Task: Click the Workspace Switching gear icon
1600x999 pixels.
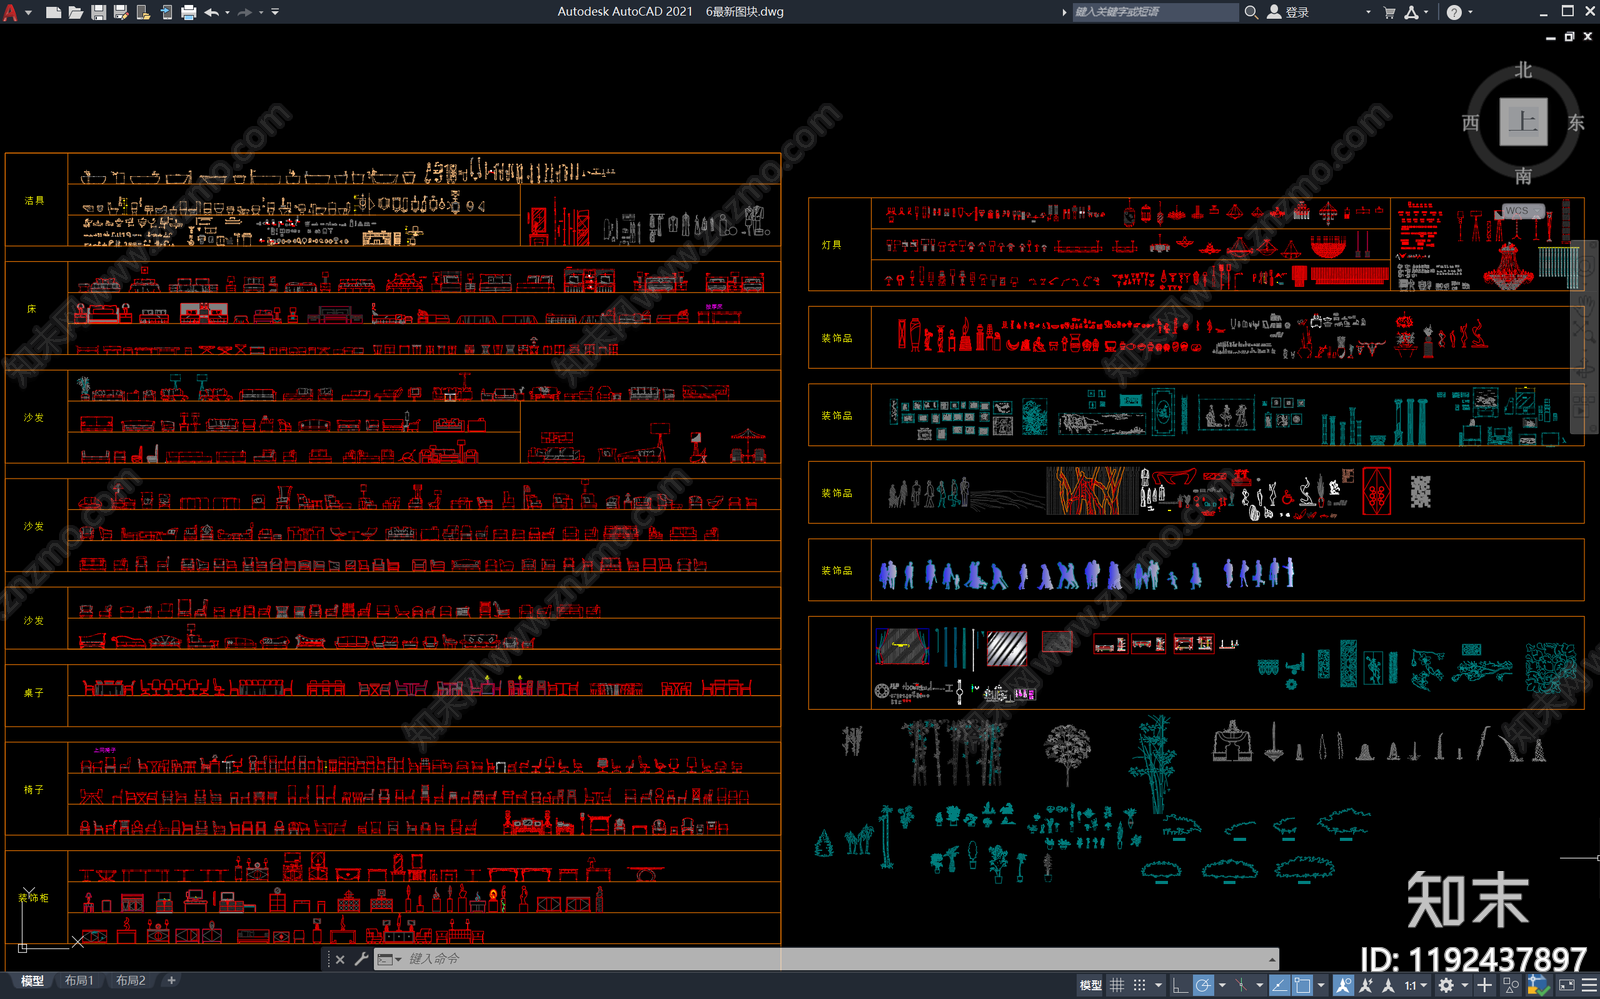Action: [1446, 985]
